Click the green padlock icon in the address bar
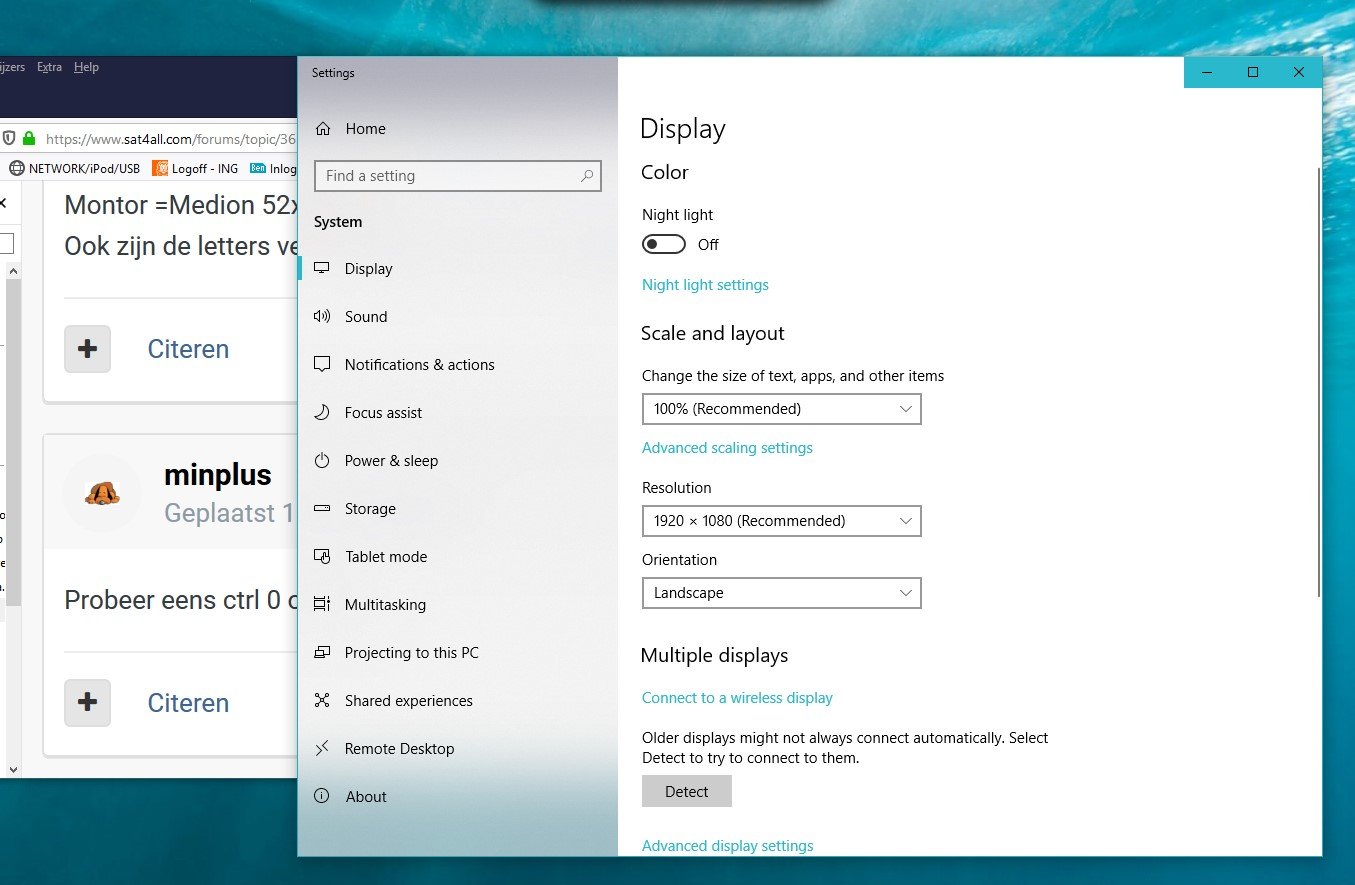Screen dimensions: 1355x885 click(29, 139)
